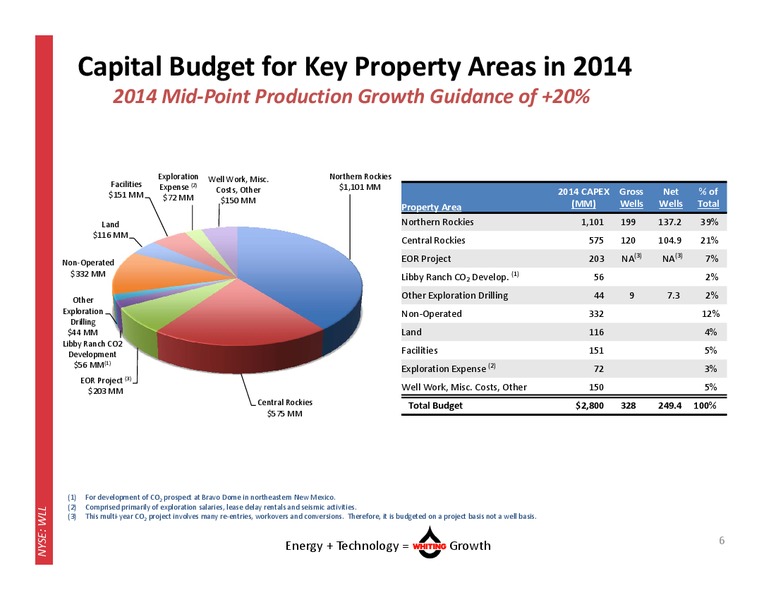This screenshot has width=776, height=600.
Task: Click 'Libby Ranch CO2 Development $56 MM' chart label
Action: click(92, 354)
